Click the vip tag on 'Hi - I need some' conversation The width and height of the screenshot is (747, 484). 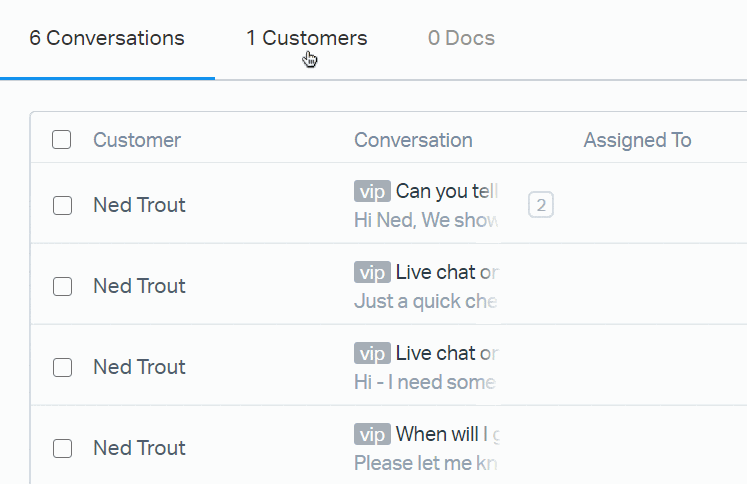click(x=372, y=353)
